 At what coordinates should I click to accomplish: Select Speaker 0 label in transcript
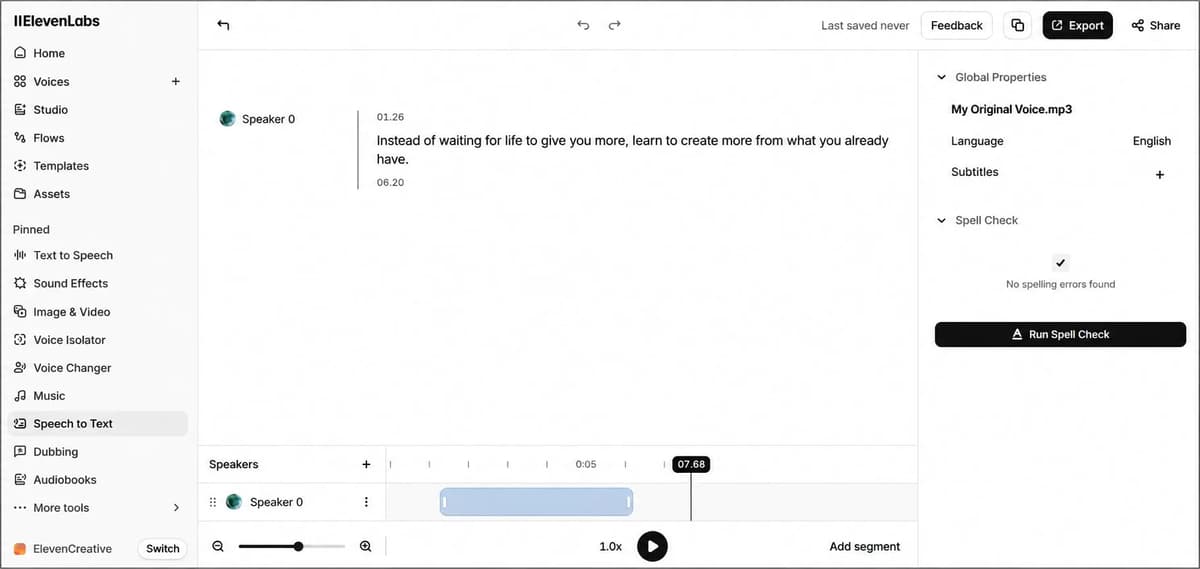click(268, 119)
